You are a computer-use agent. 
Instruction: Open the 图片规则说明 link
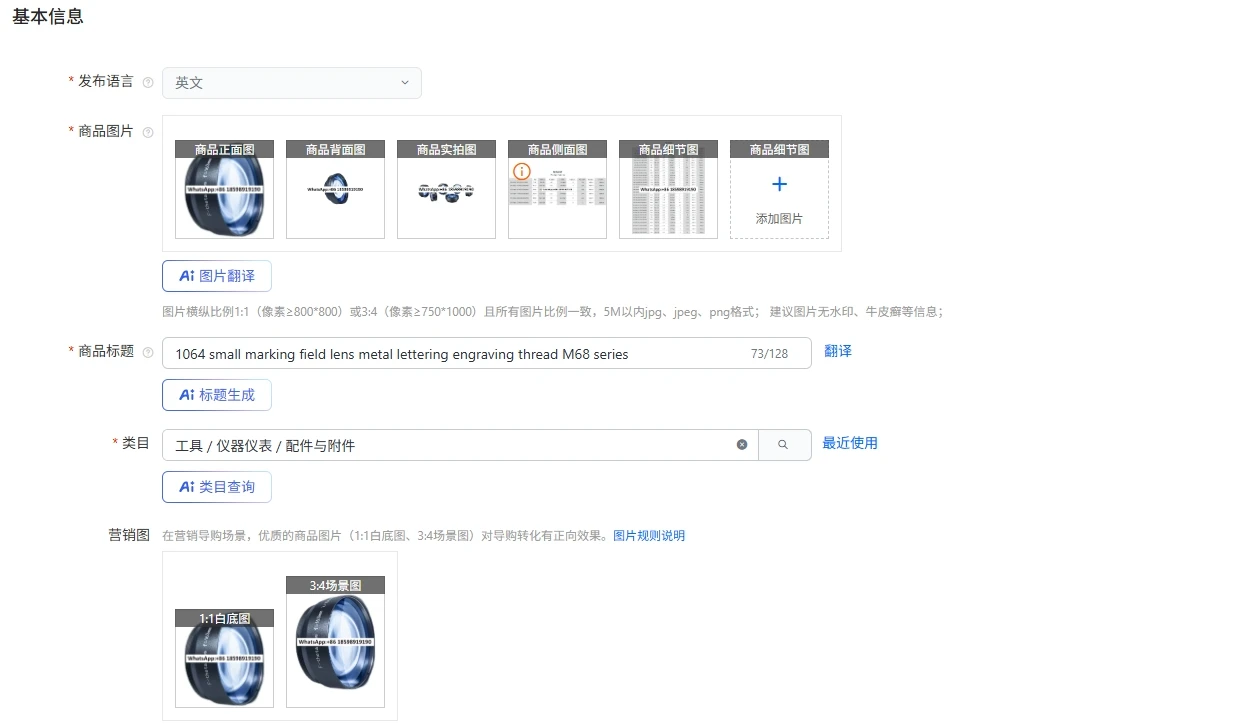tap(649, 536)
